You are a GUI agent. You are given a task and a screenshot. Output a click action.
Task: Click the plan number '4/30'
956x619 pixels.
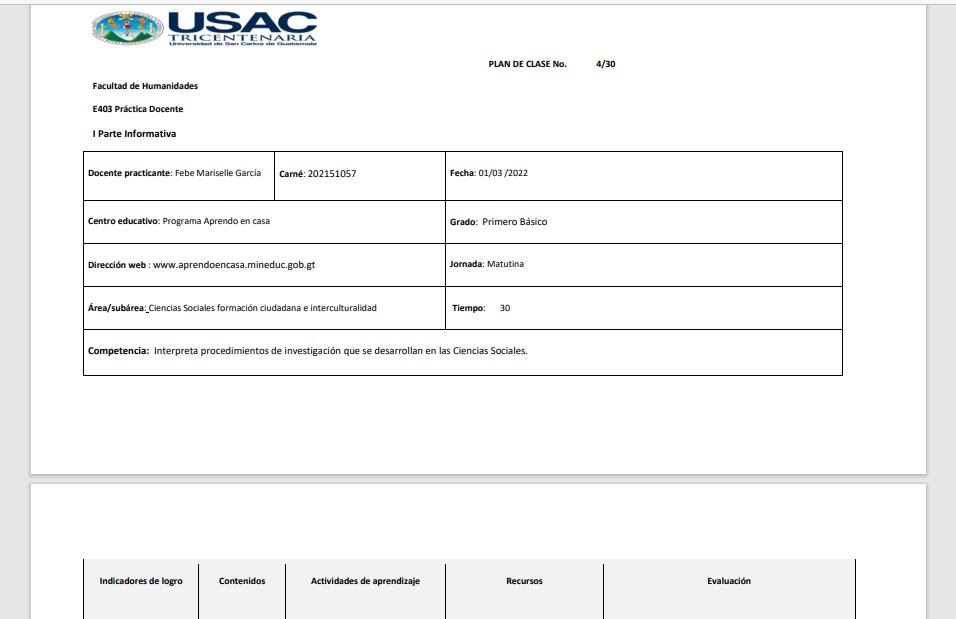click(x=605, y=64)
